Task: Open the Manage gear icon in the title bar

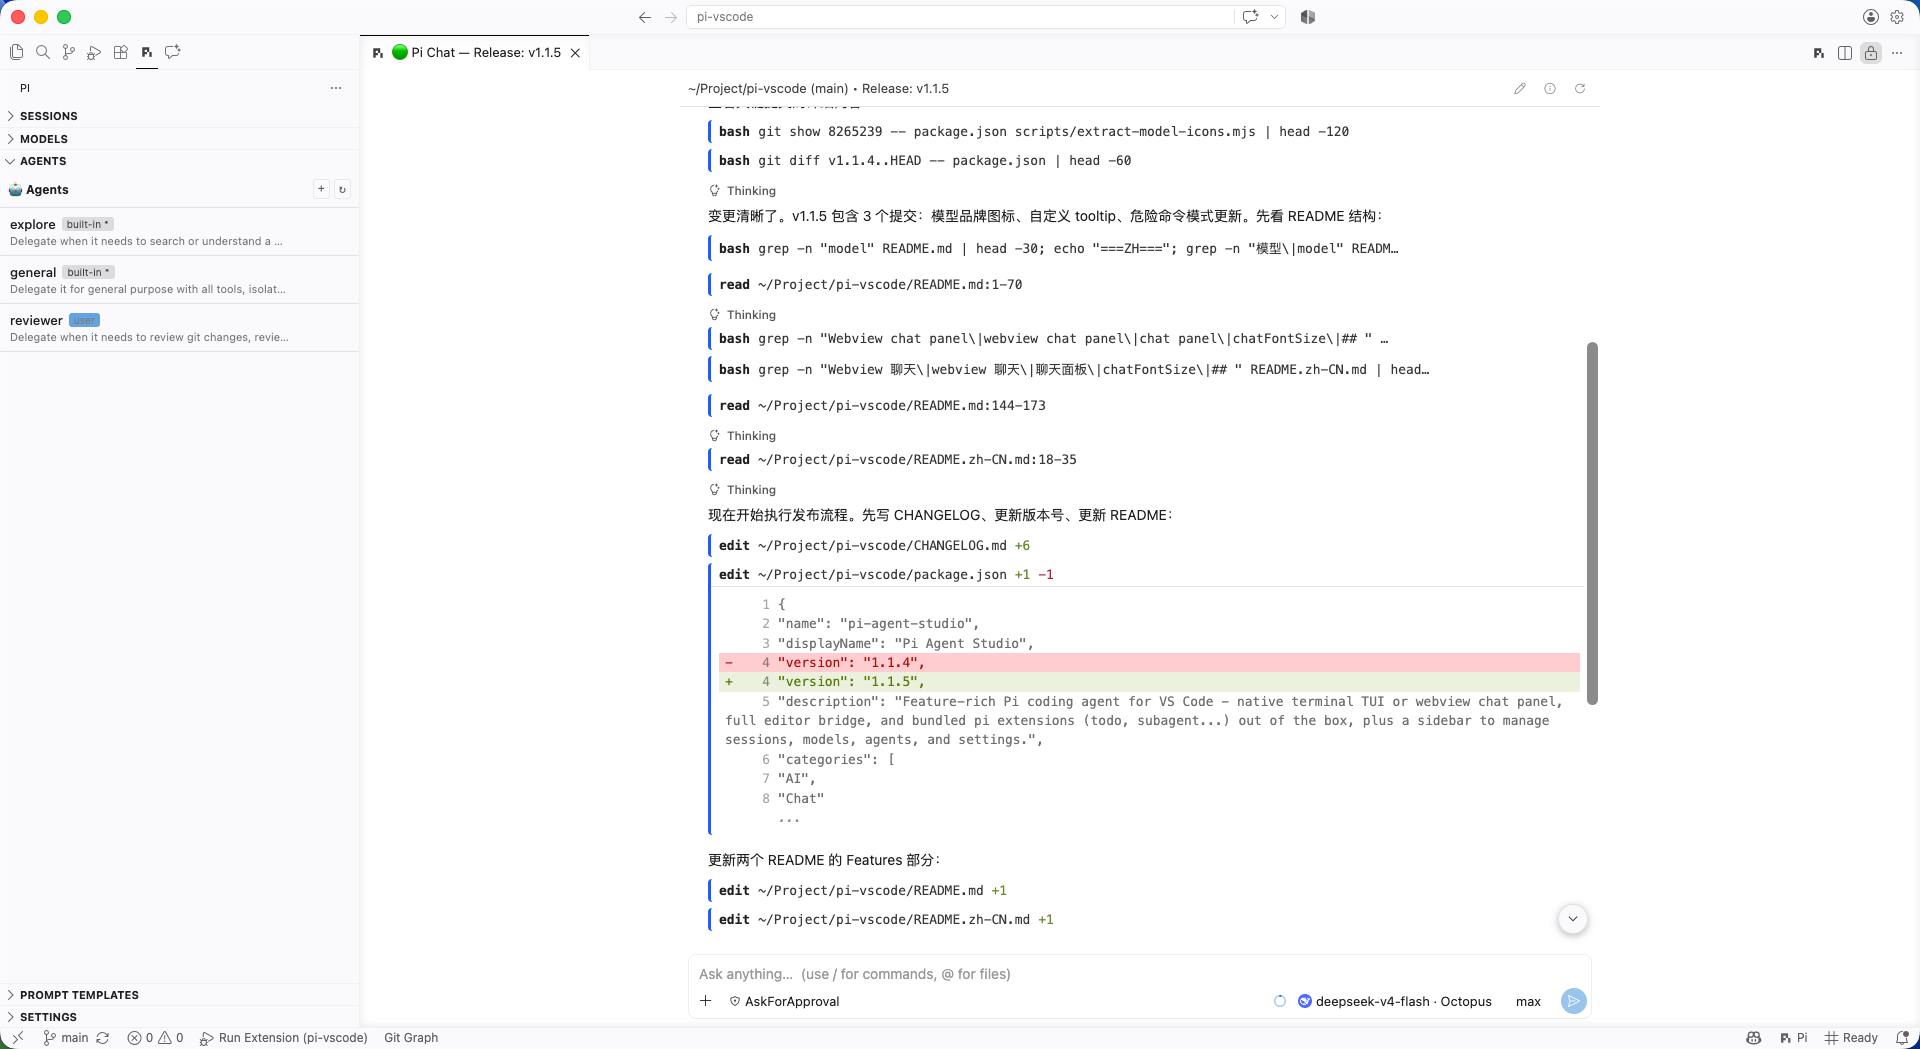Action: pos(1897,17)
